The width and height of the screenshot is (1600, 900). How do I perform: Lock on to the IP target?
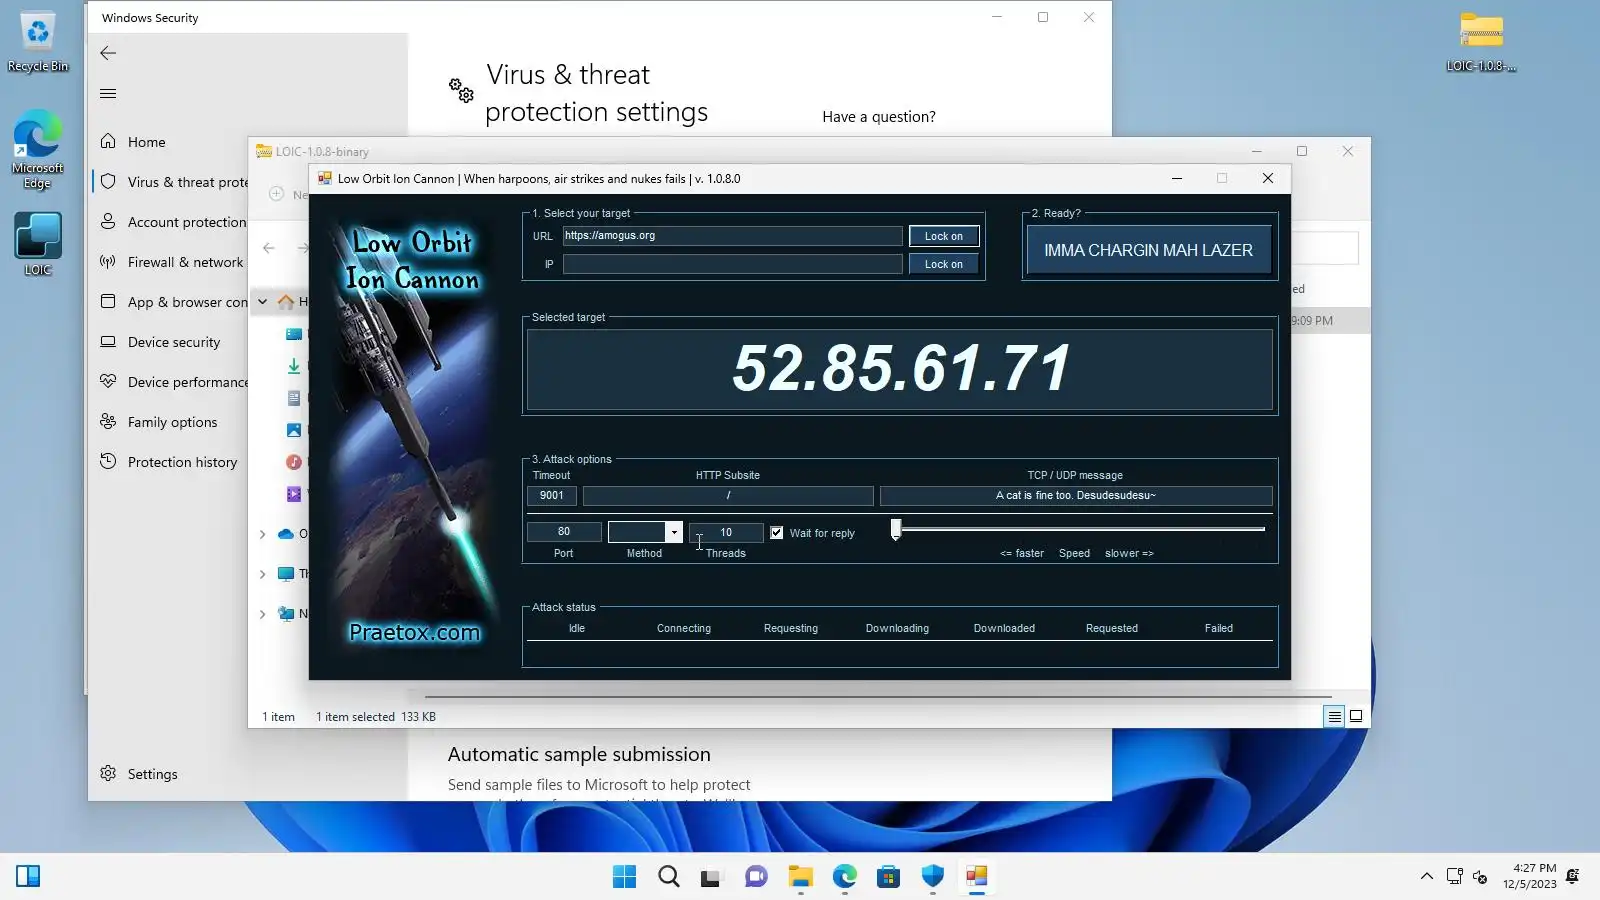click(x=944, y=264)
